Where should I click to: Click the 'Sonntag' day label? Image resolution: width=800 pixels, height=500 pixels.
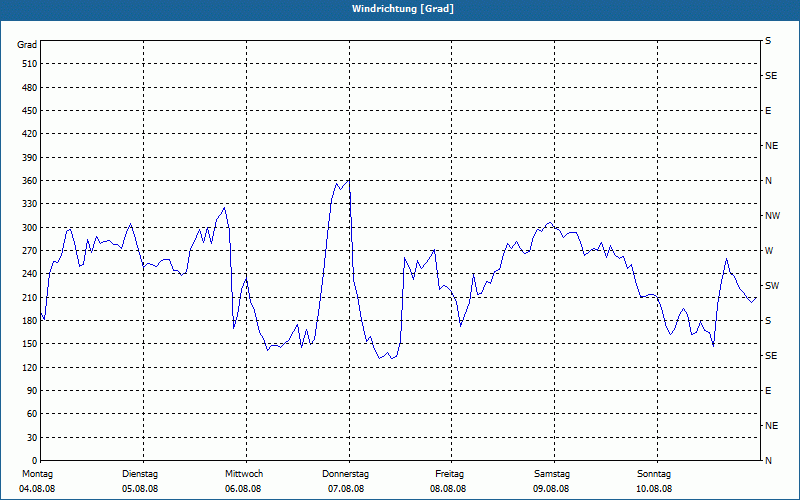pos(654,474)
